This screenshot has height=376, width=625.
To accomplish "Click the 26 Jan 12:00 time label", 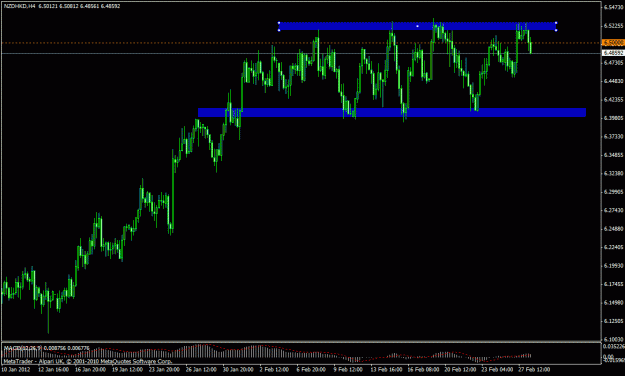I will [x=201, y=370].
